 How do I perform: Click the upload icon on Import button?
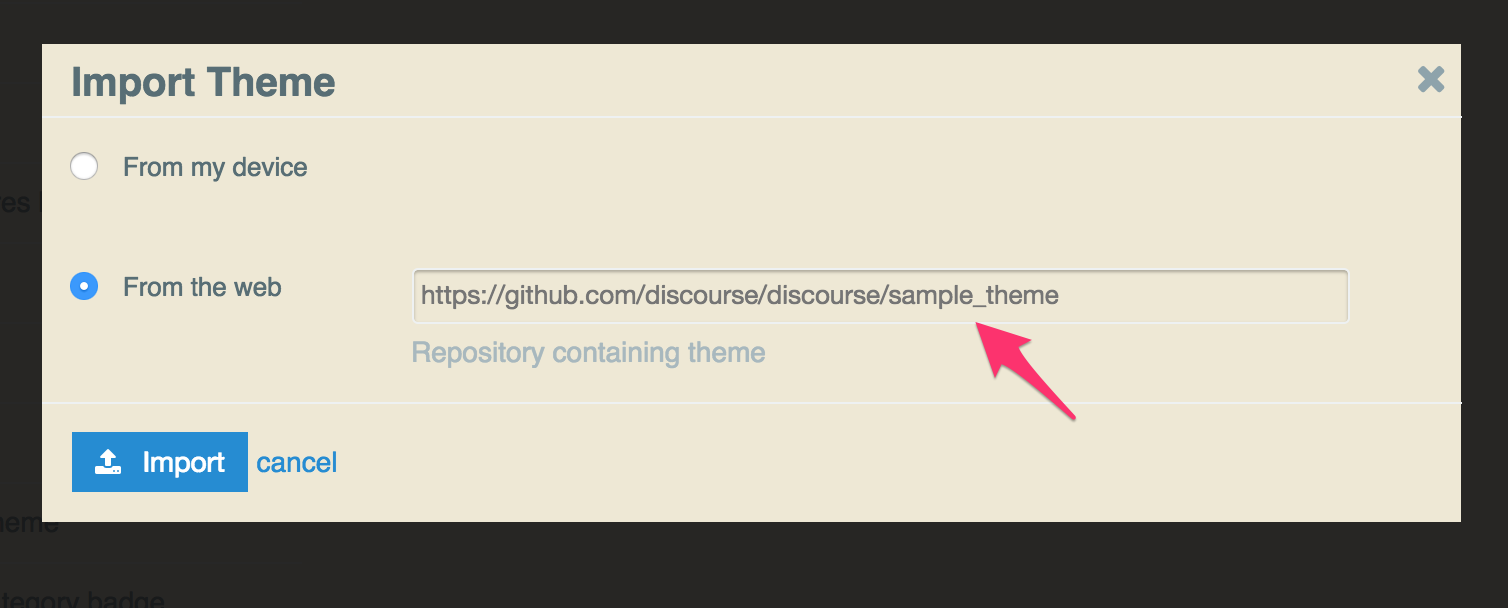click(108, 462)
